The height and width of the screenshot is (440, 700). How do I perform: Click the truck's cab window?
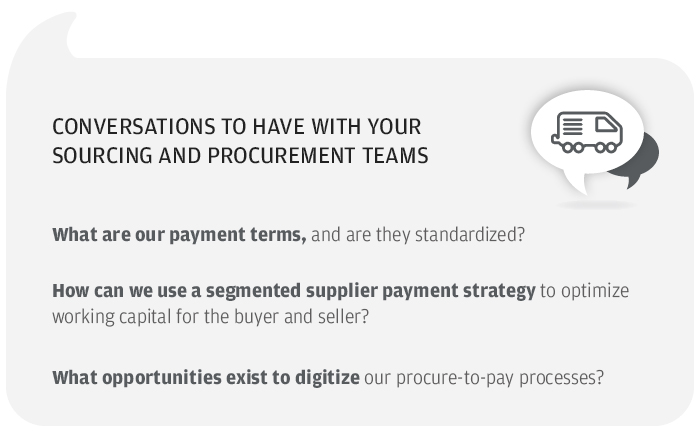point(606,125)
